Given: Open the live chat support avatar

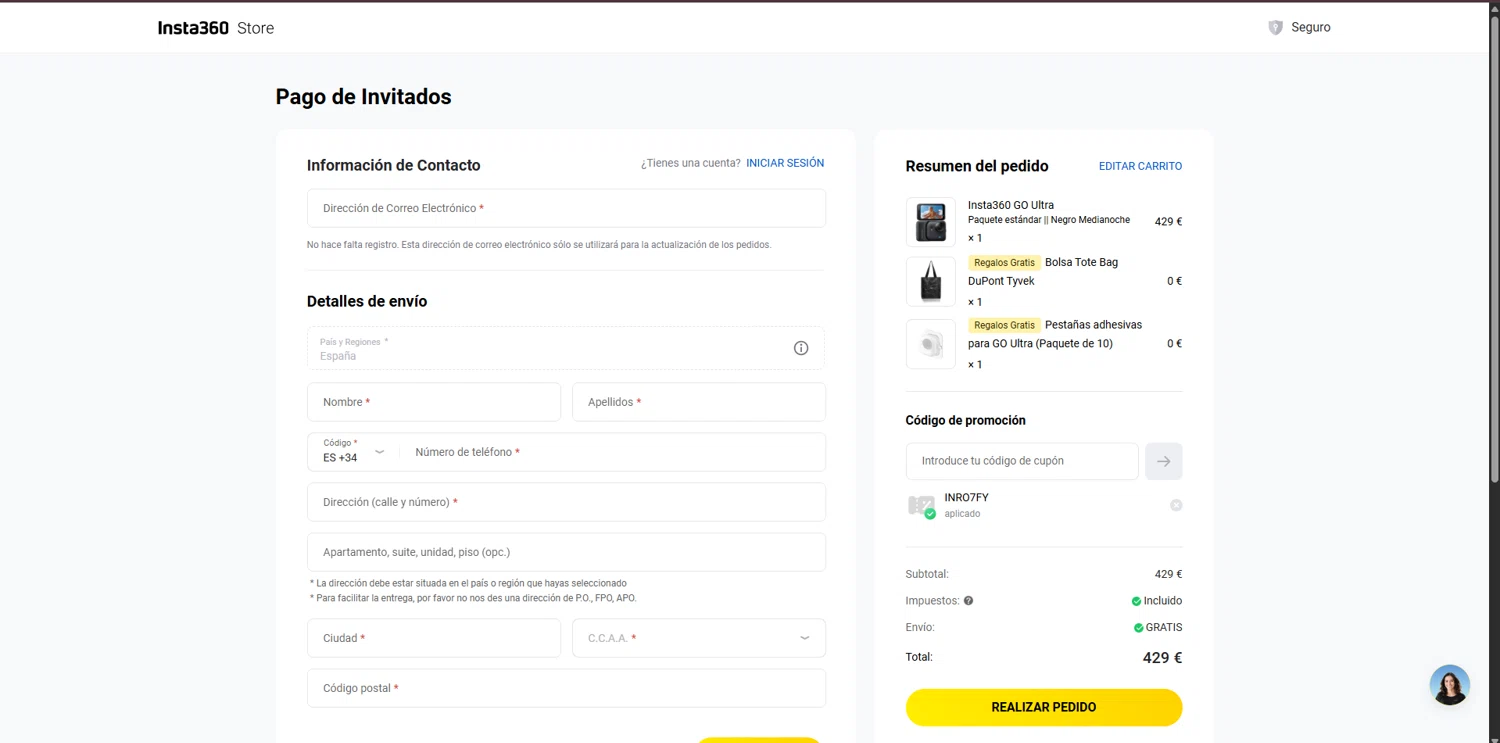Looking at the screenshot, I should (x=1449, y=685).
